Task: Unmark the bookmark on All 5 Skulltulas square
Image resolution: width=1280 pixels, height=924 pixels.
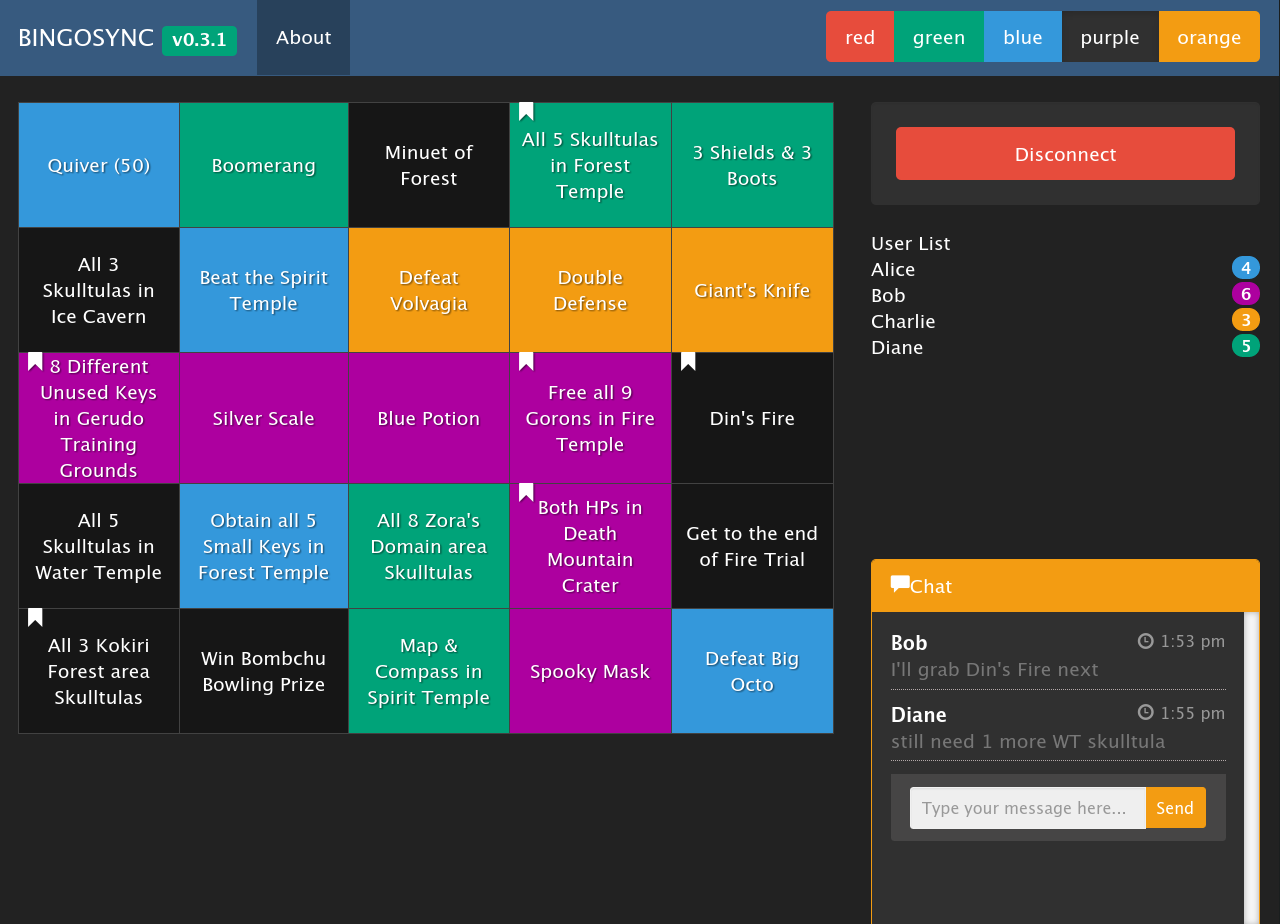Action: point(526,112)
